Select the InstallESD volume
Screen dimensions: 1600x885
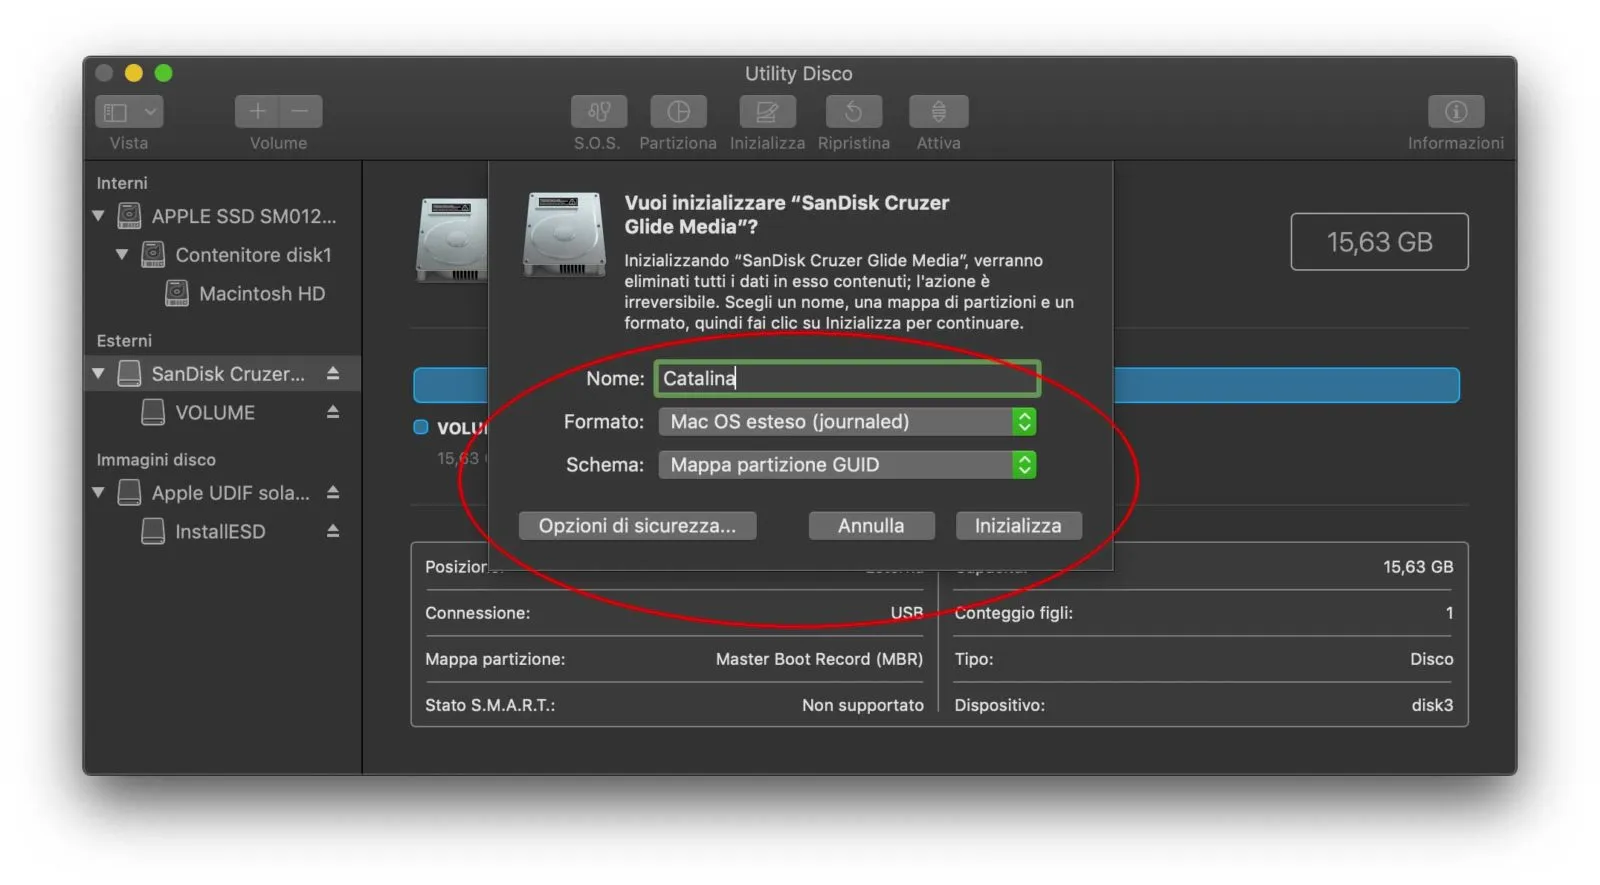pyautogui.click(x=220, y=532)
